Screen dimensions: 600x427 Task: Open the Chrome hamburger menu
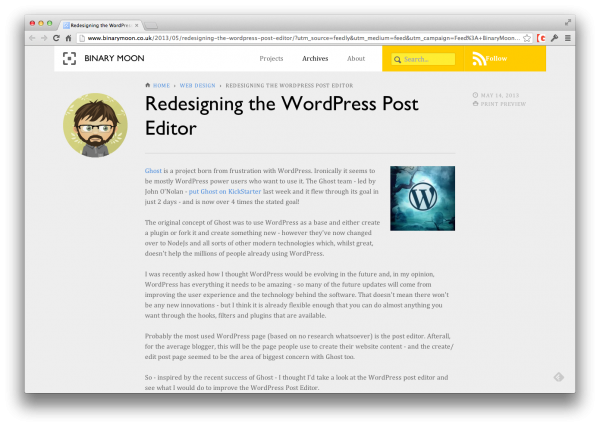[568, 38]
